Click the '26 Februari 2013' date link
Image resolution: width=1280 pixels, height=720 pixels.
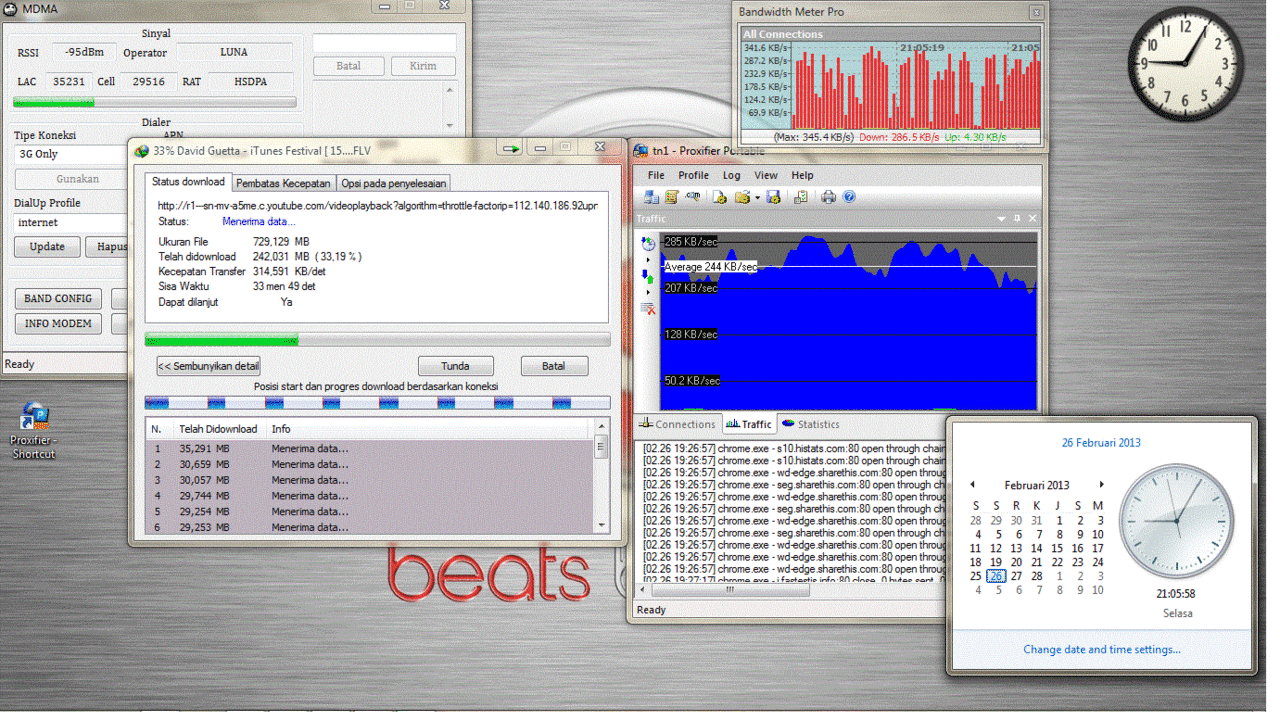(1101, 442)
